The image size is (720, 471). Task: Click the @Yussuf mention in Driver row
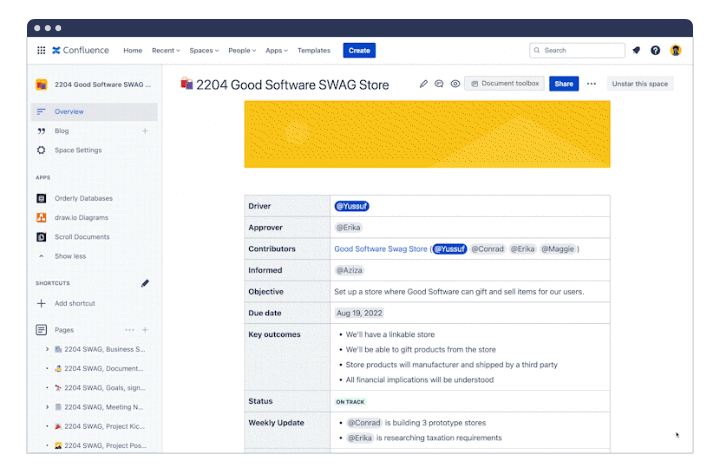coord(352,206)
